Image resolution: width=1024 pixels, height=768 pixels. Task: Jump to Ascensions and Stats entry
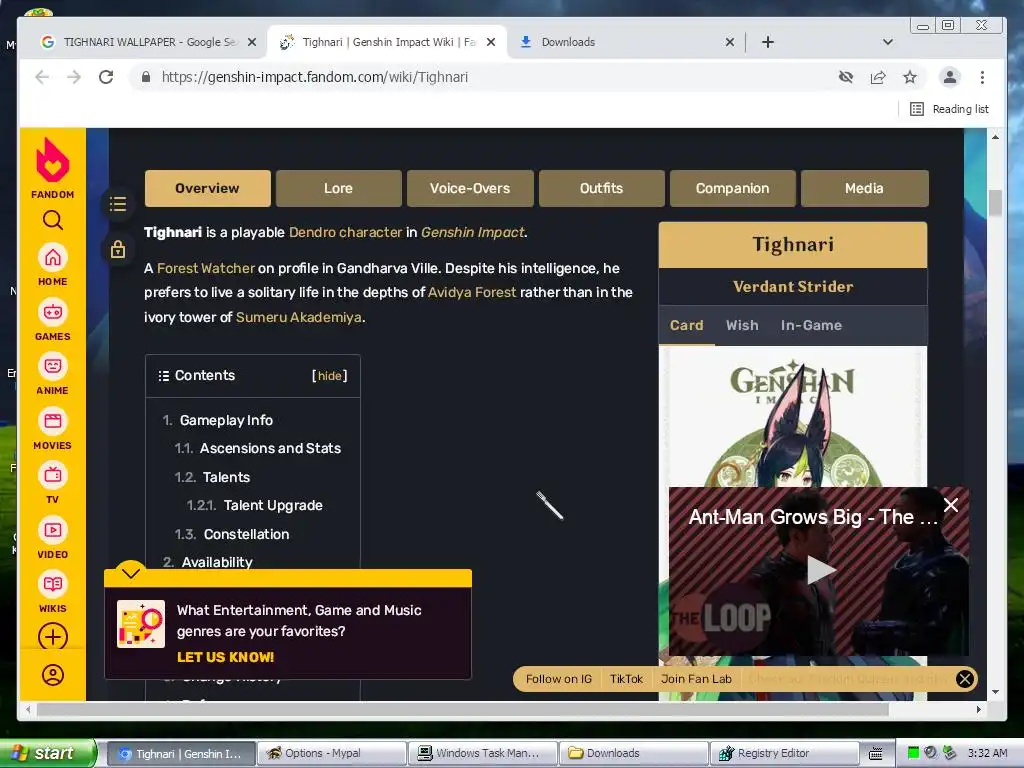coord(270,449)
